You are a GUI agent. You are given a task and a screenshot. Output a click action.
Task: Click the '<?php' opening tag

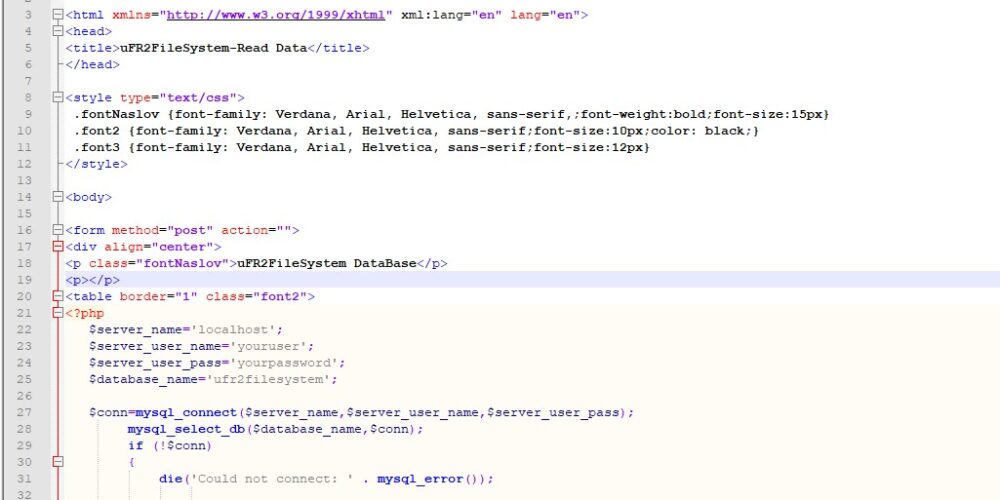pyautogui.click(x=84, y=313)
